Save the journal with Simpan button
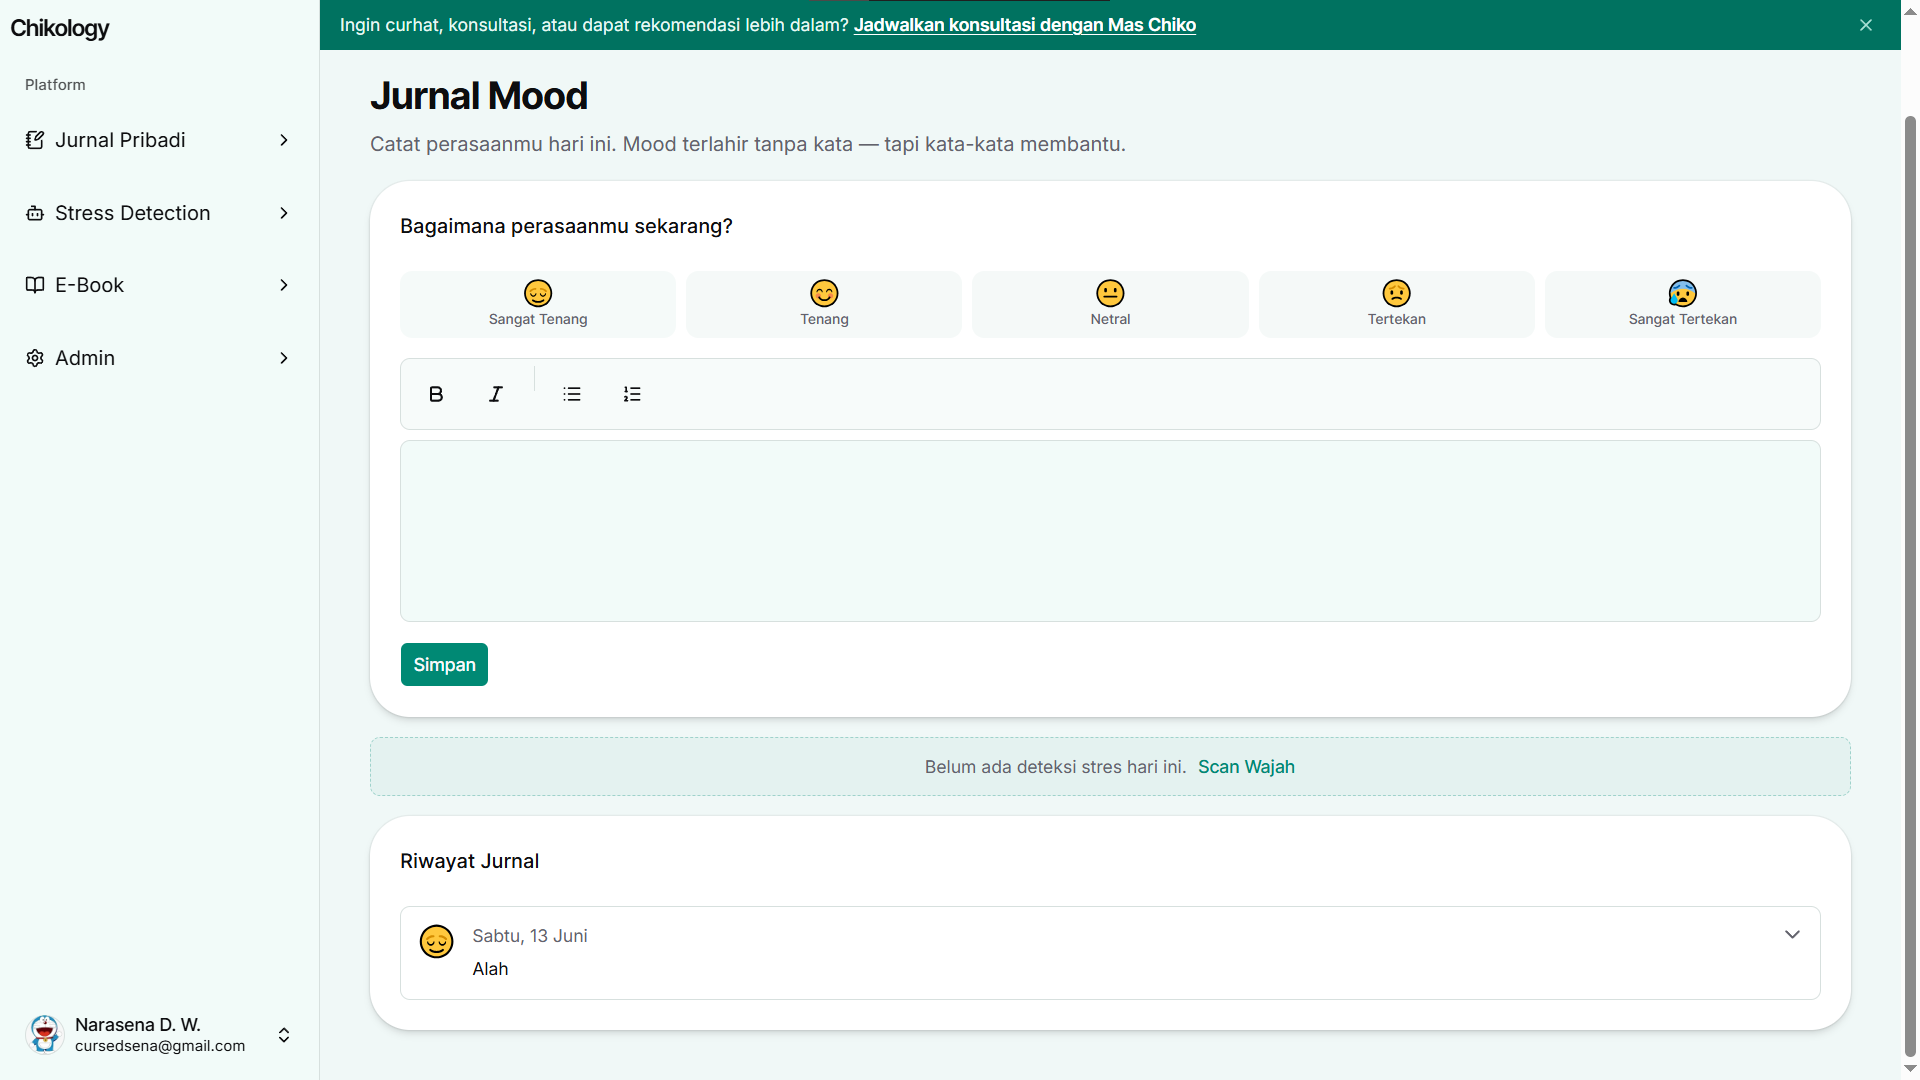1920x1080 pixels. click(x=444, y=665)
